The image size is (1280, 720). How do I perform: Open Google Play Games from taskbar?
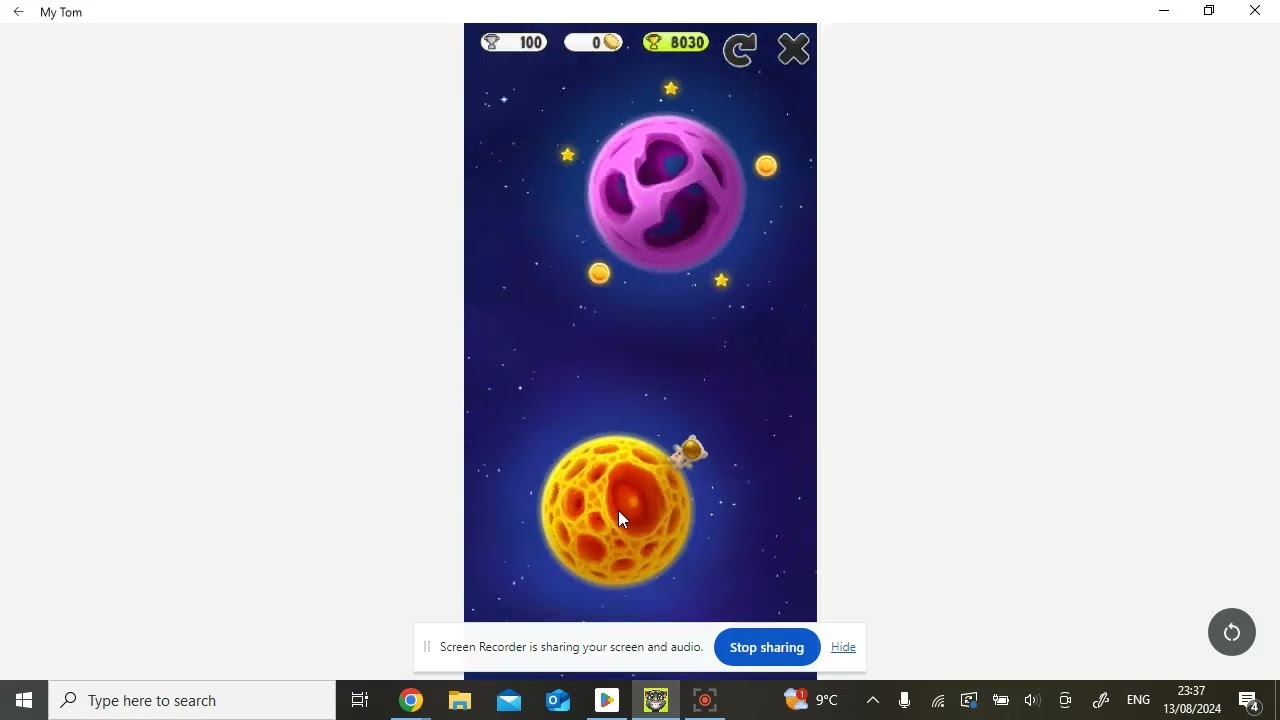point(607,700)
